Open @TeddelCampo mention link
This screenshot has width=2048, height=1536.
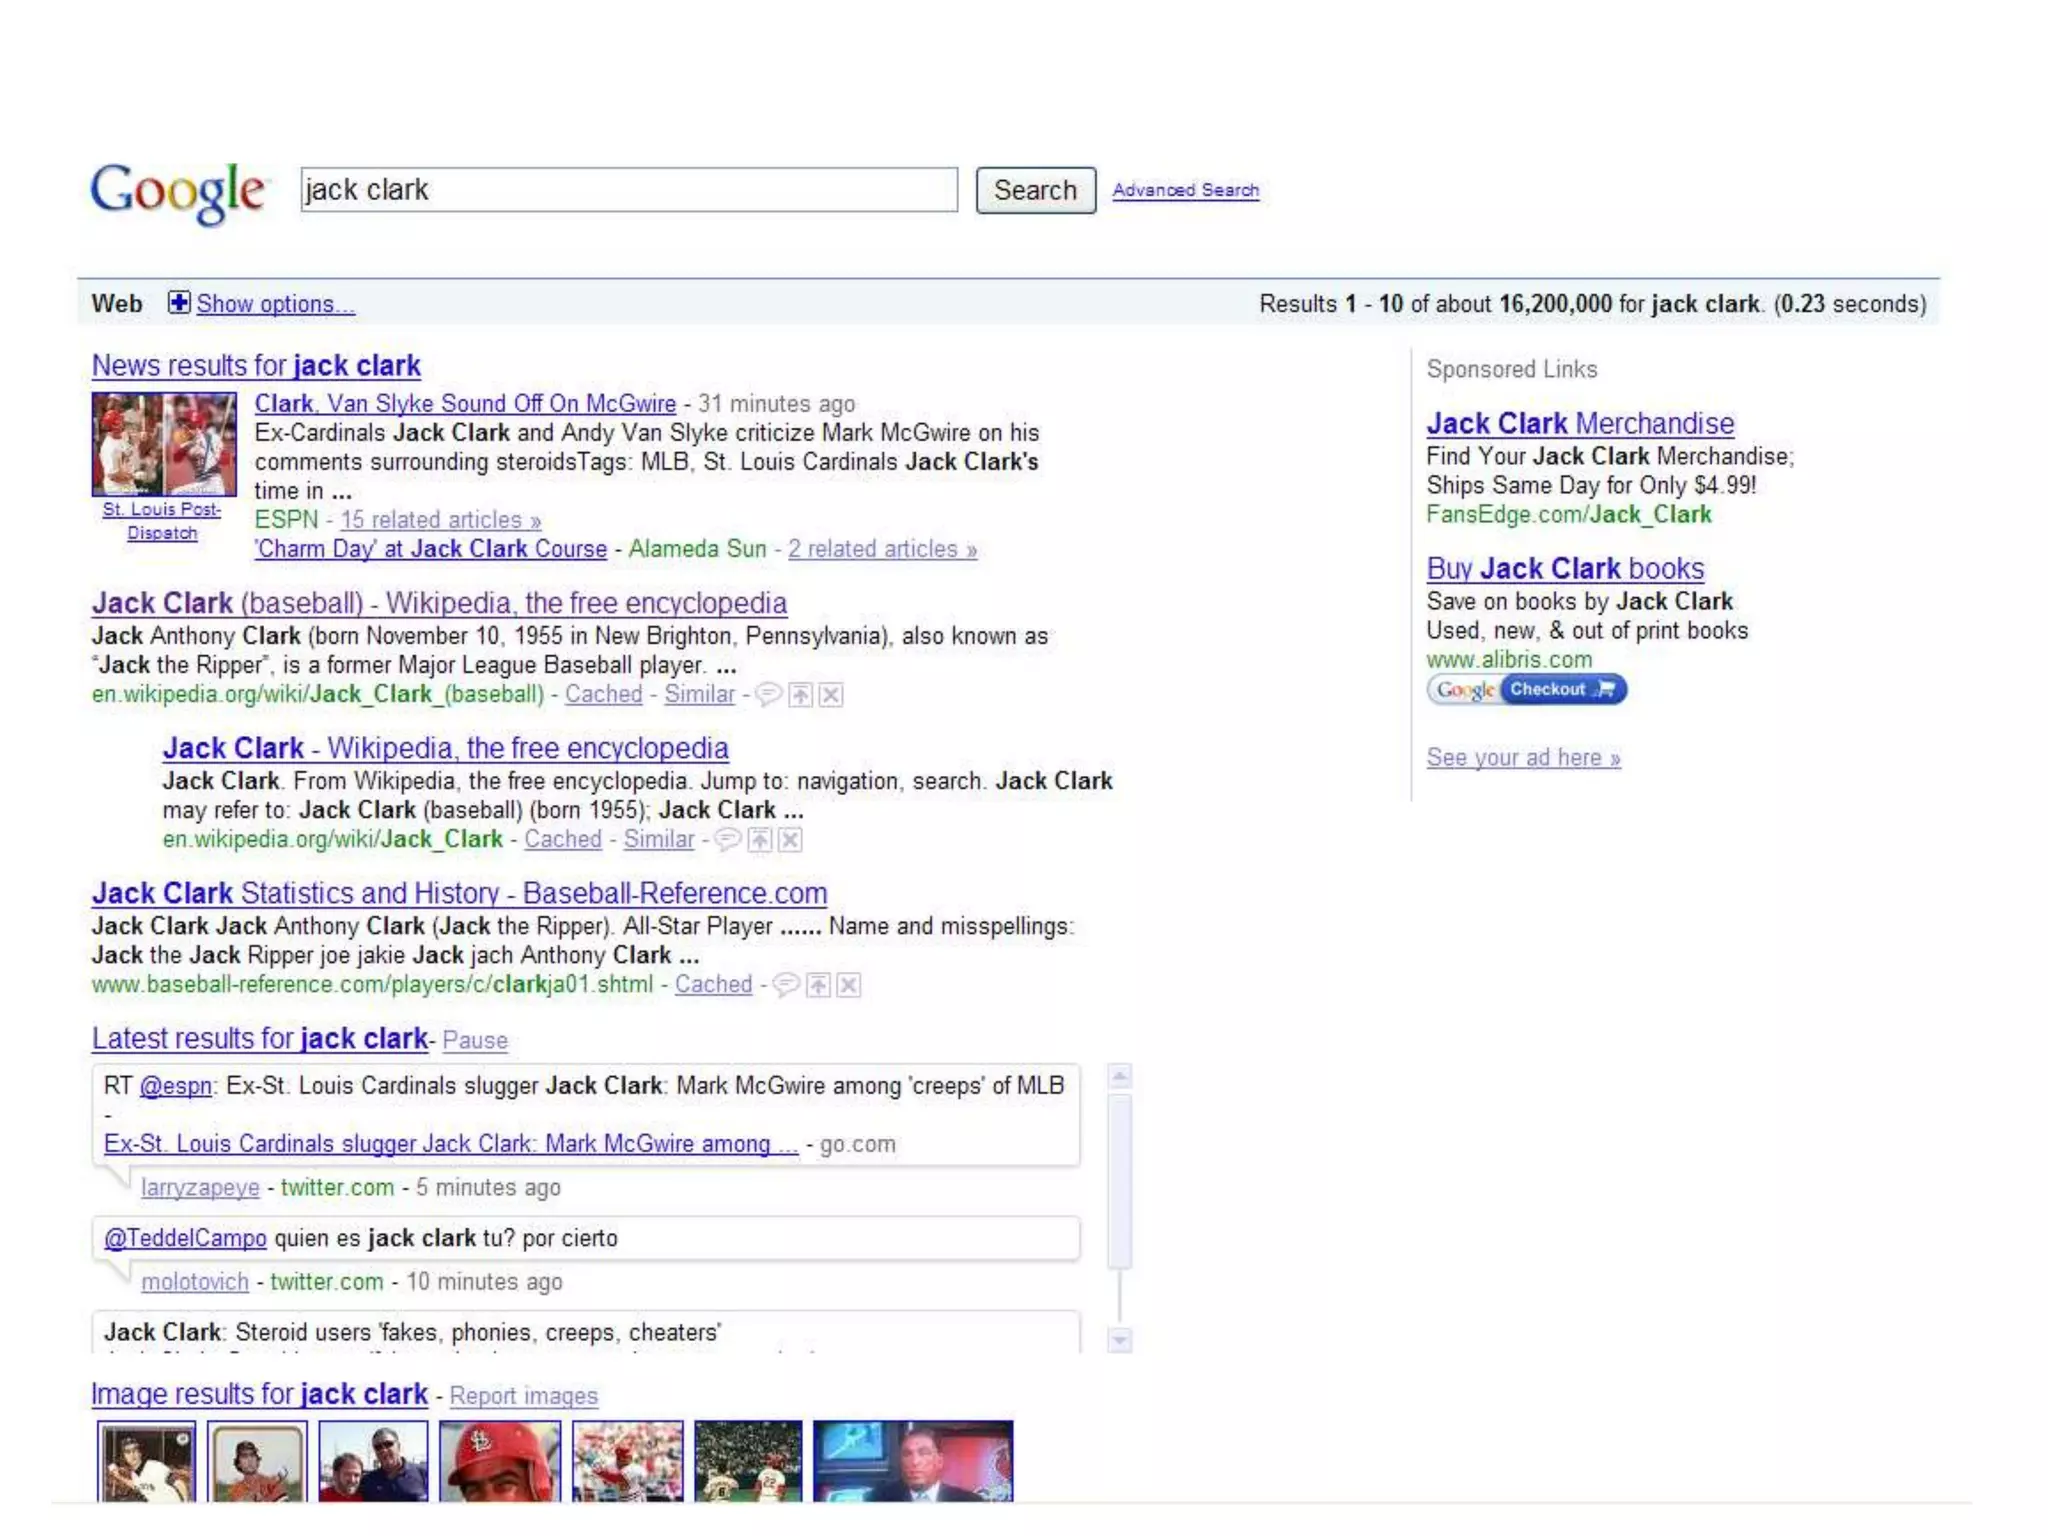185,1238
